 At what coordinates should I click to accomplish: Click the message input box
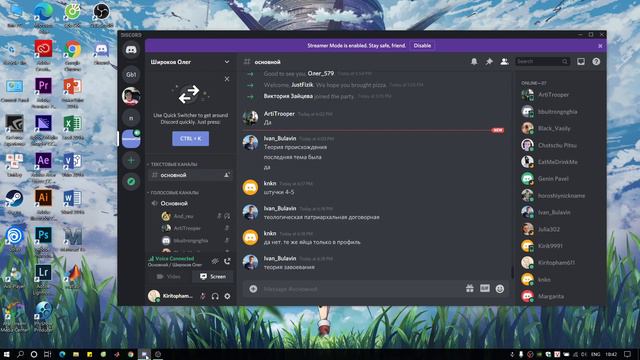[361, 289]
